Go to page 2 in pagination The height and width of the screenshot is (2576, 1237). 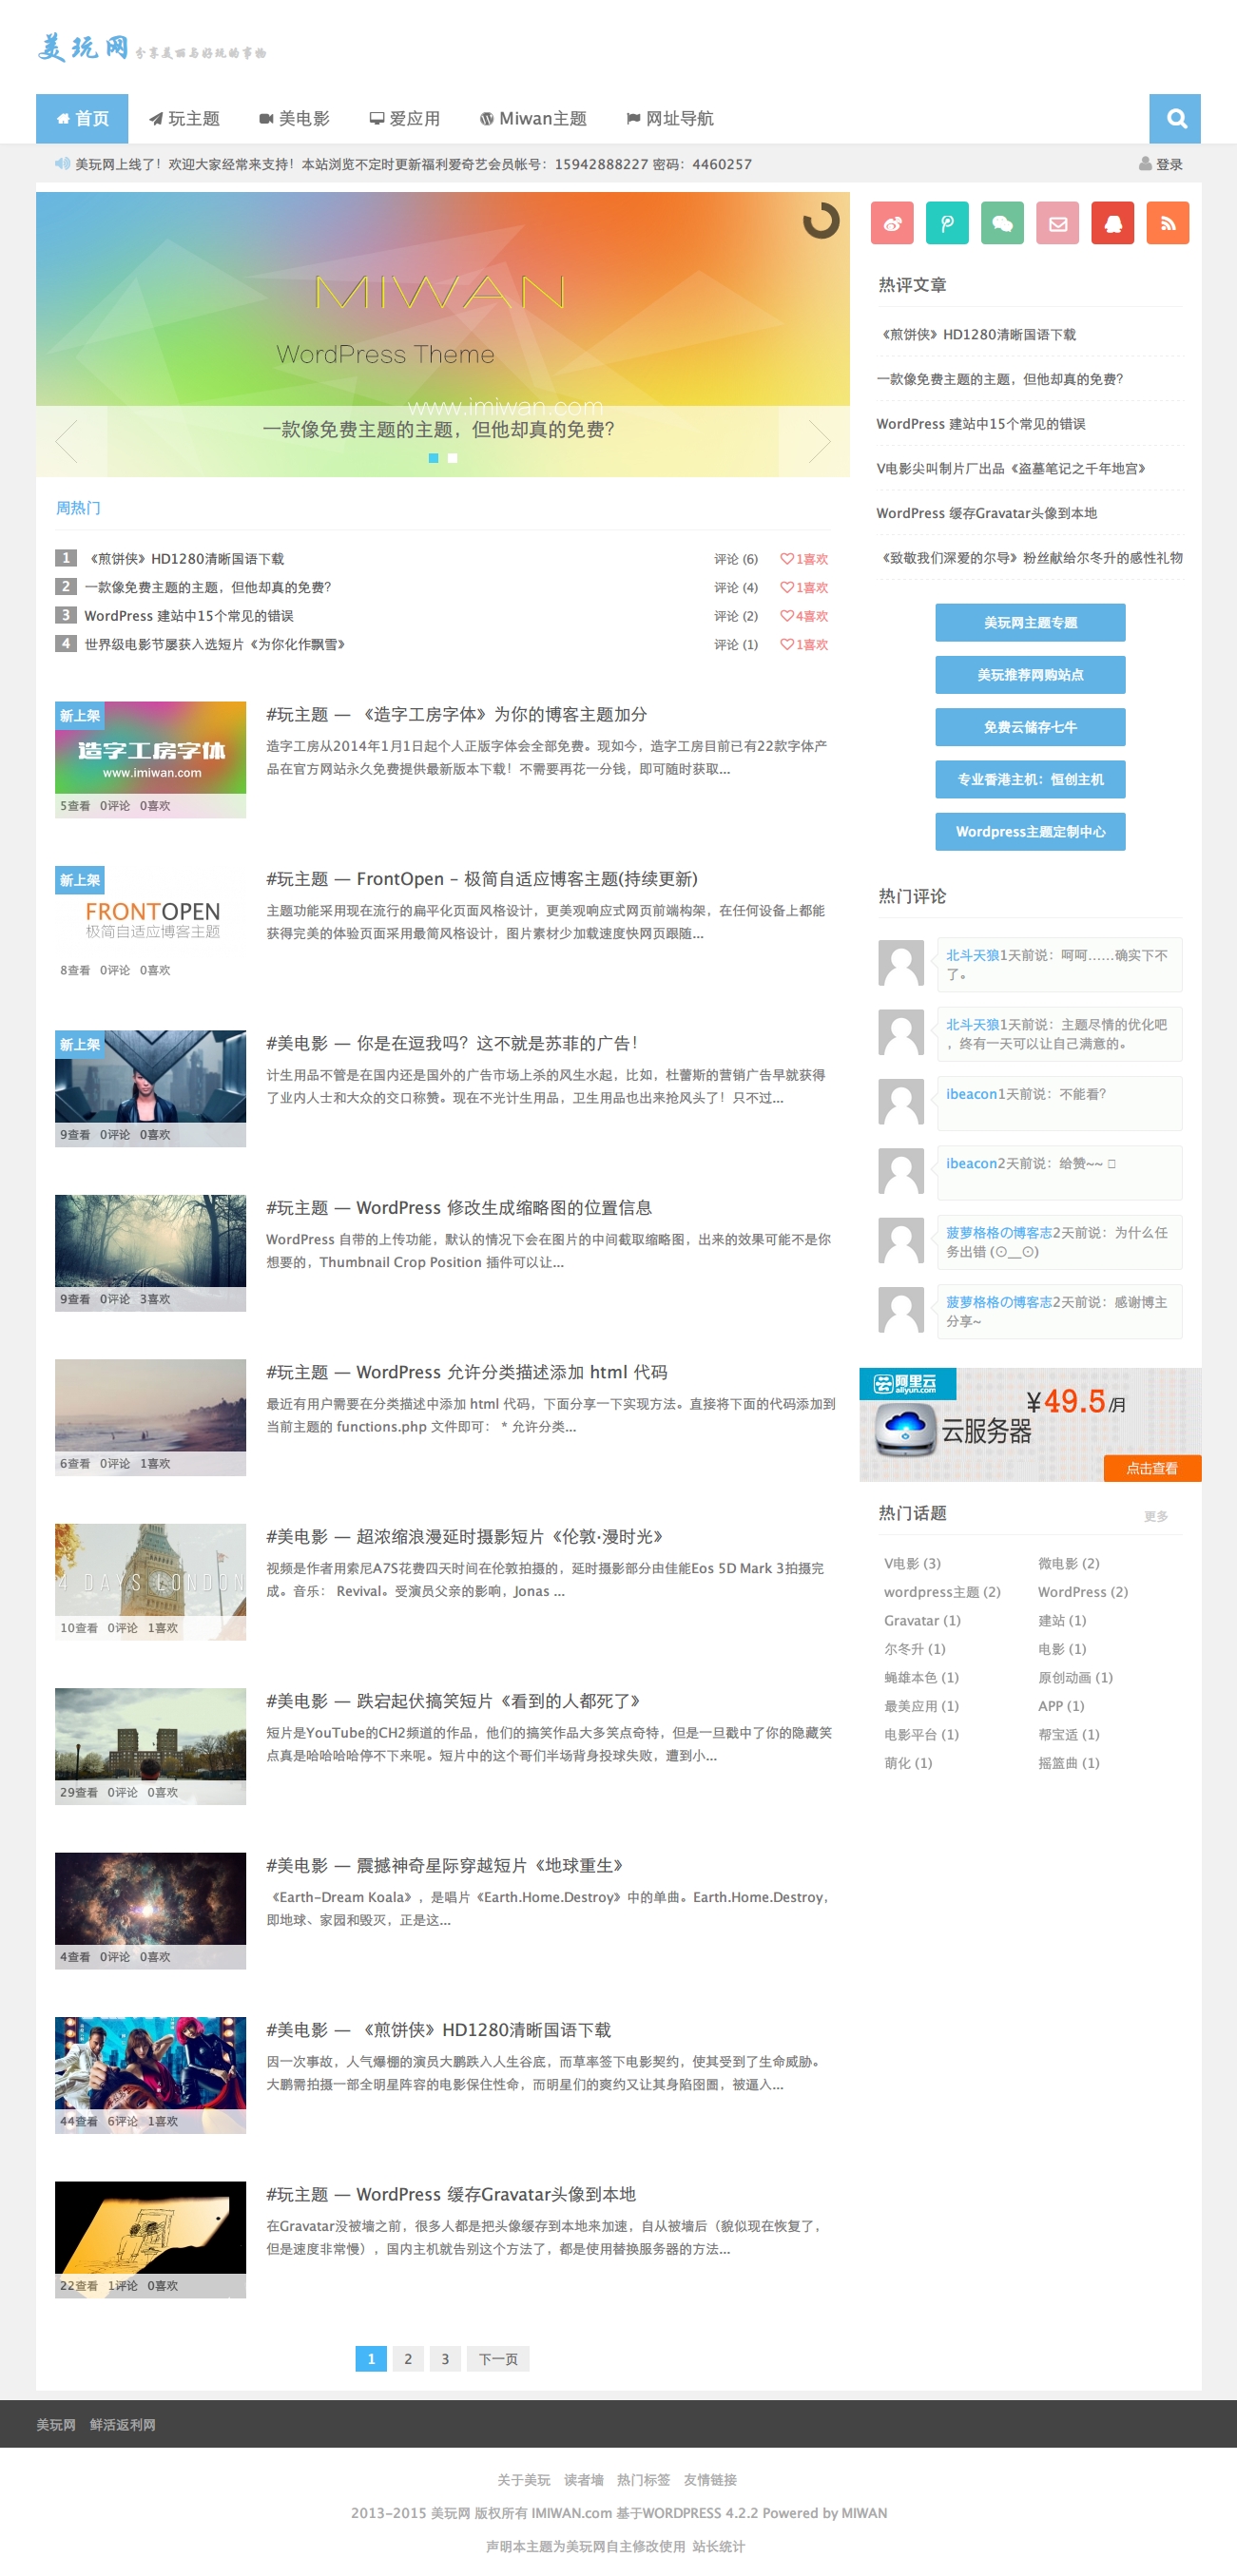pos(408,2358)
